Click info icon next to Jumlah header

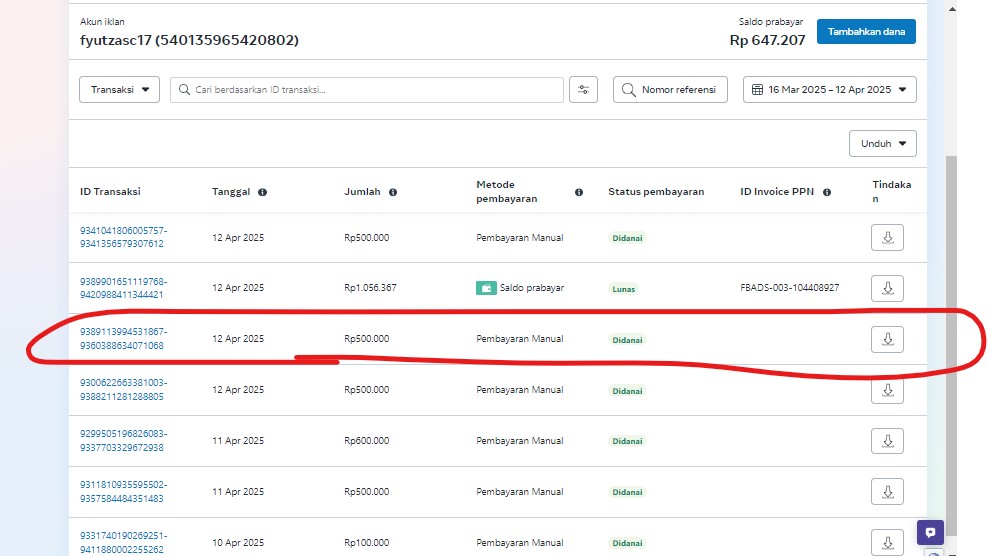click(x=393, y=192)
